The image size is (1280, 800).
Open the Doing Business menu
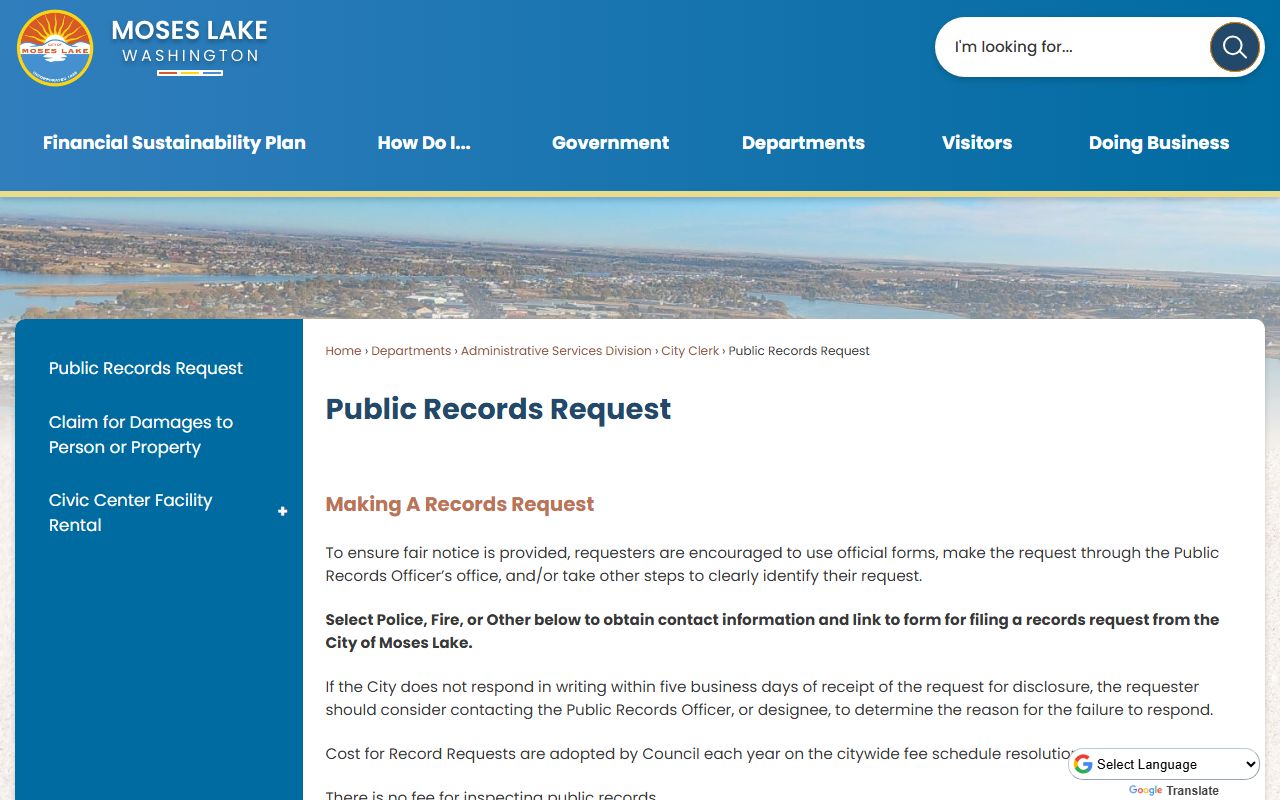1159,143
